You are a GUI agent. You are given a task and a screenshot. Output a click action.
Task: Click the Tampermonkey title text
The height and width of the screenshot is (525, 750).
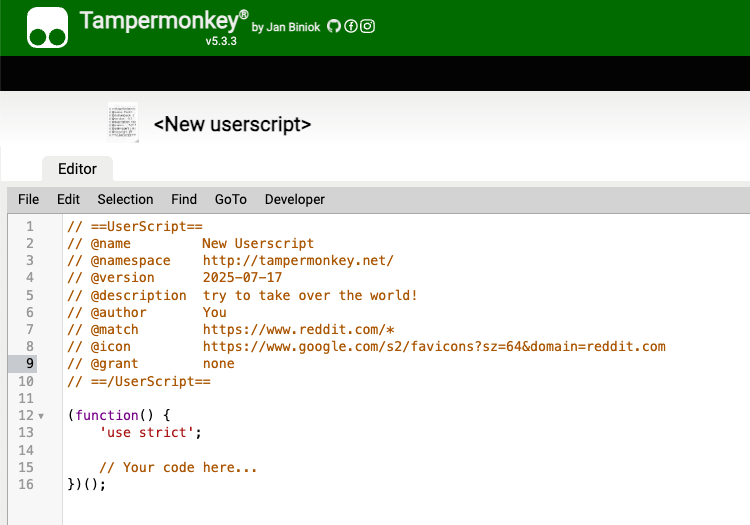(x=164, y=21)
